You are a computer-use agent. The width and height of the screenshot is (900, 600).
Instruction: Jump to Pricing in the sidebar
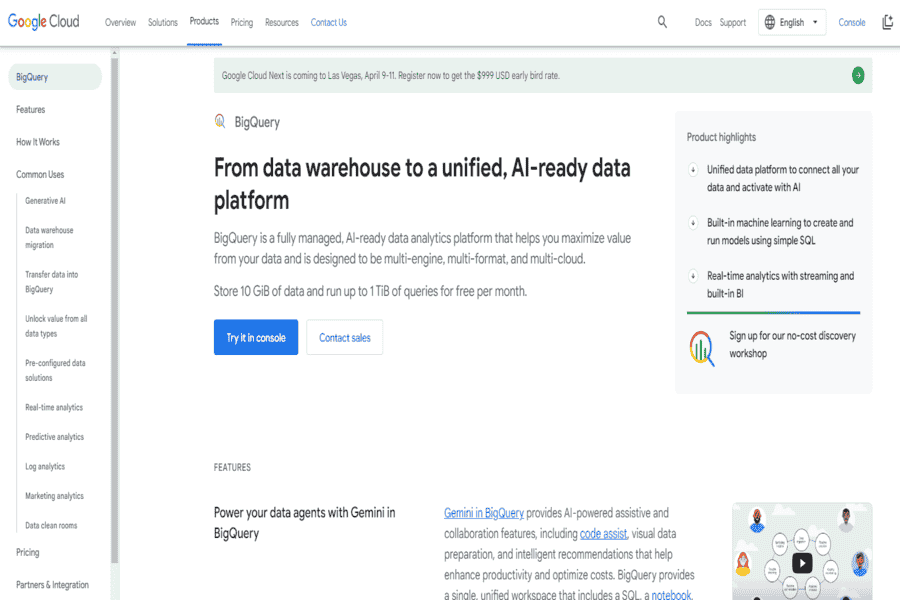(28, 552)
